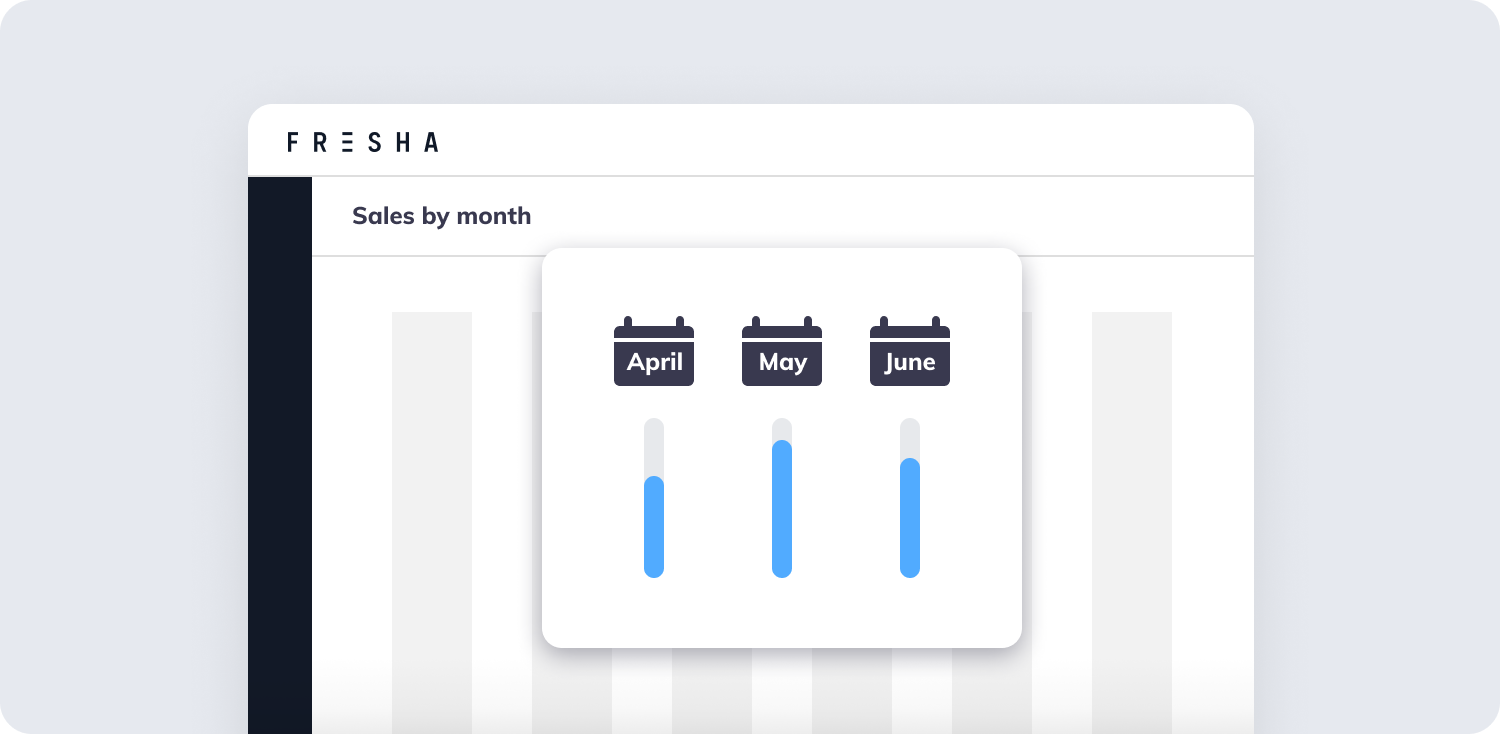Select the first gray background chart column

pyautogui.click(x=432, y=523)
